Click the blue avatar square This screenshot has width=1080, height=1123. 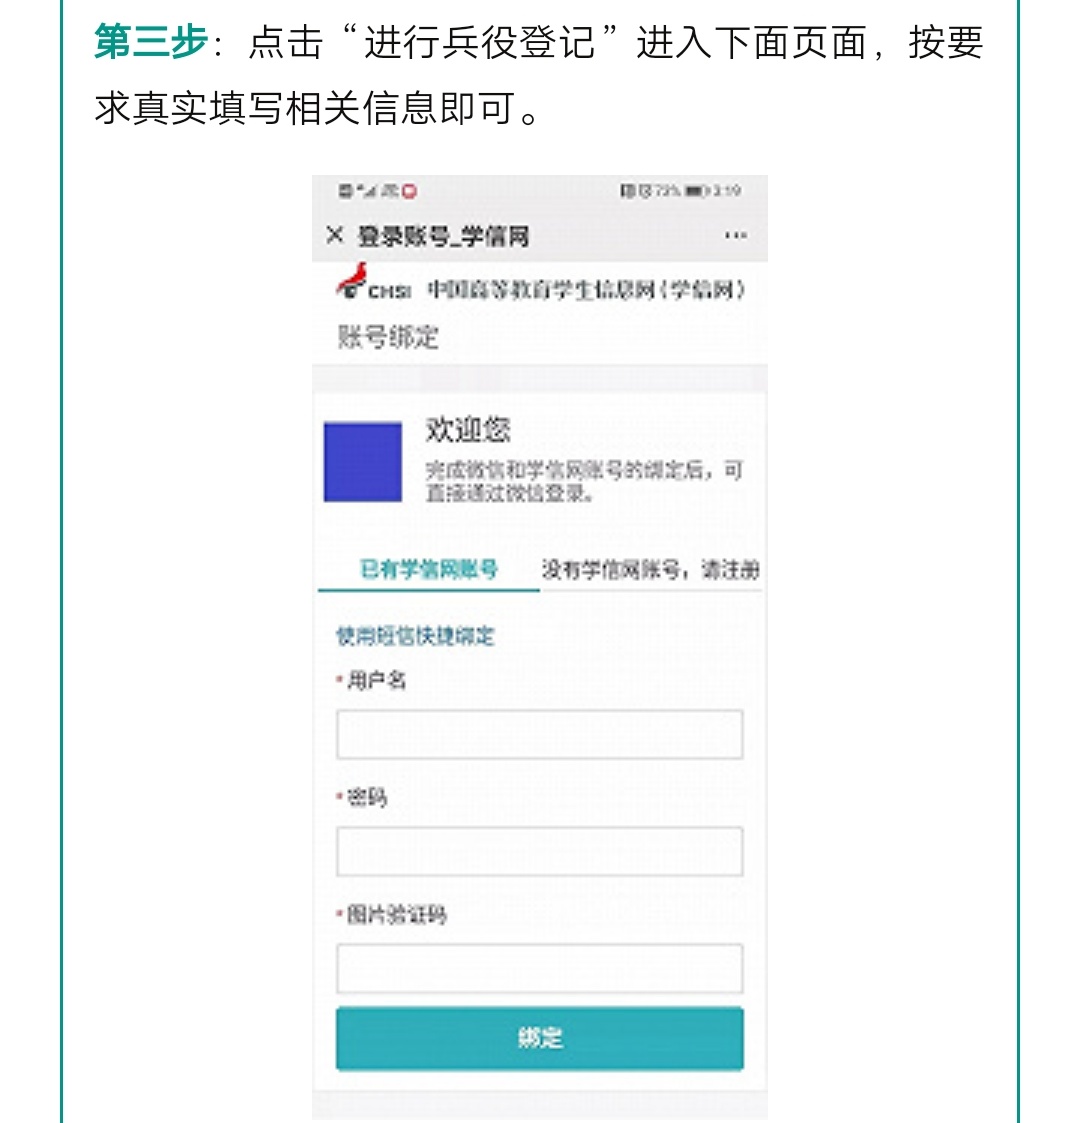(363, 462)
